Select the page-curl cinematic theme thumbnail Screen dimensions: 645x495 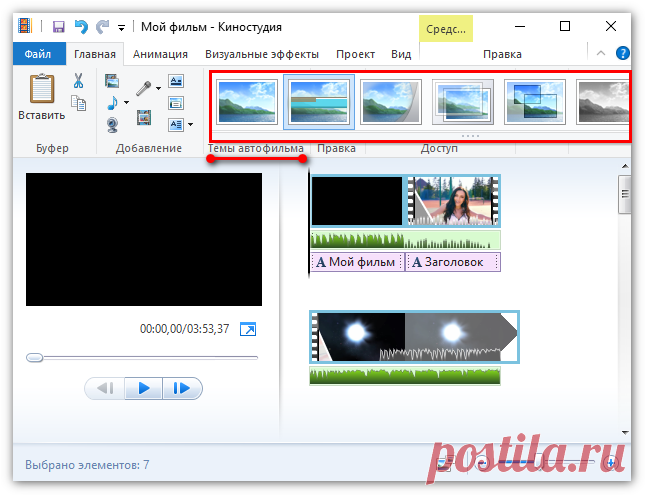[x=391, y=102]
